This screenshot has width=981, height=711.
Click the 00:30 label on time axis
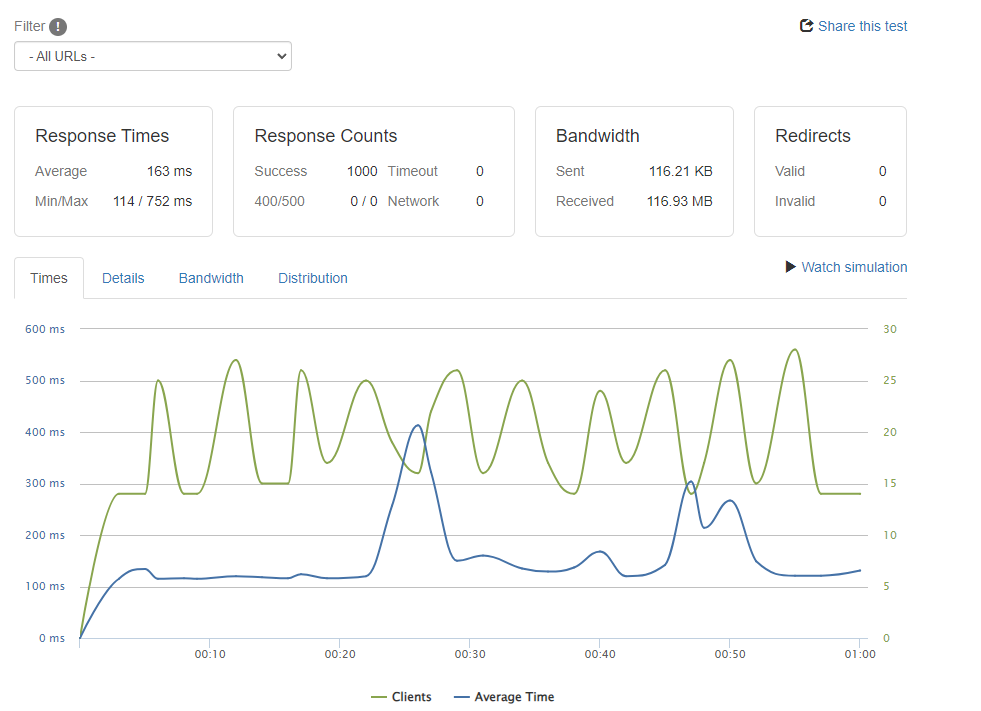[x=469, y=654]
